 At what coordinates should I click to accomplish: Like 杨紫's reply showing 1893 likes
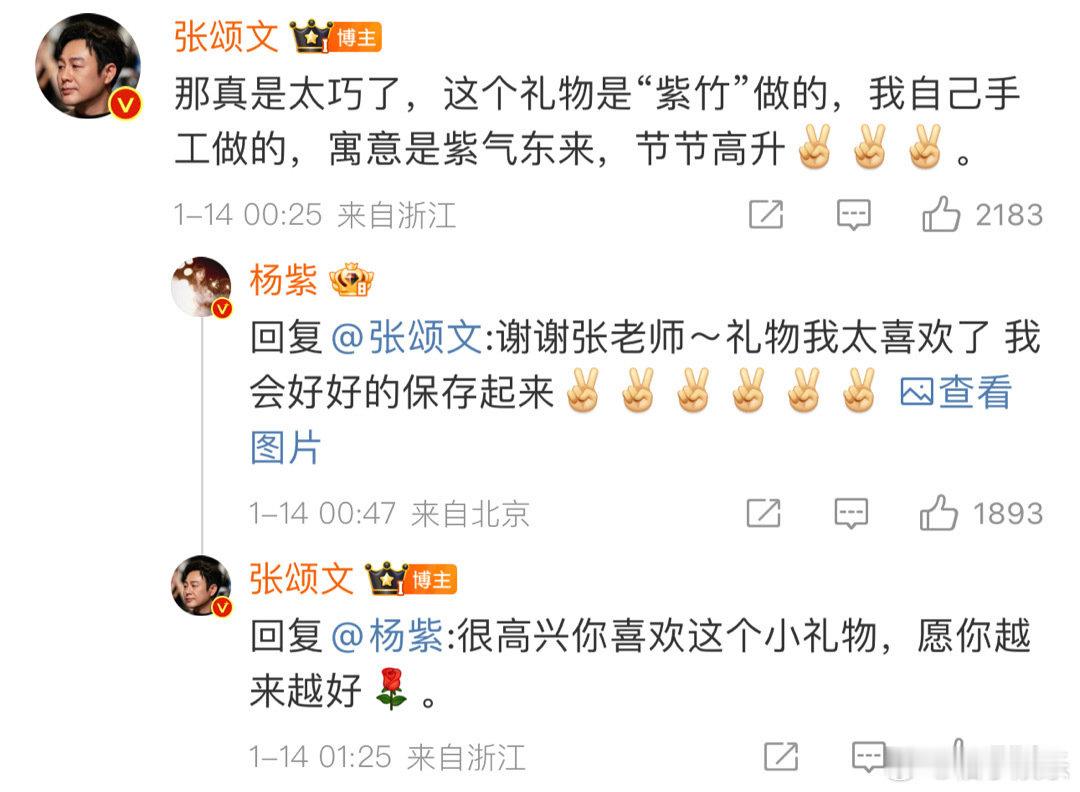tap(938, 512)
